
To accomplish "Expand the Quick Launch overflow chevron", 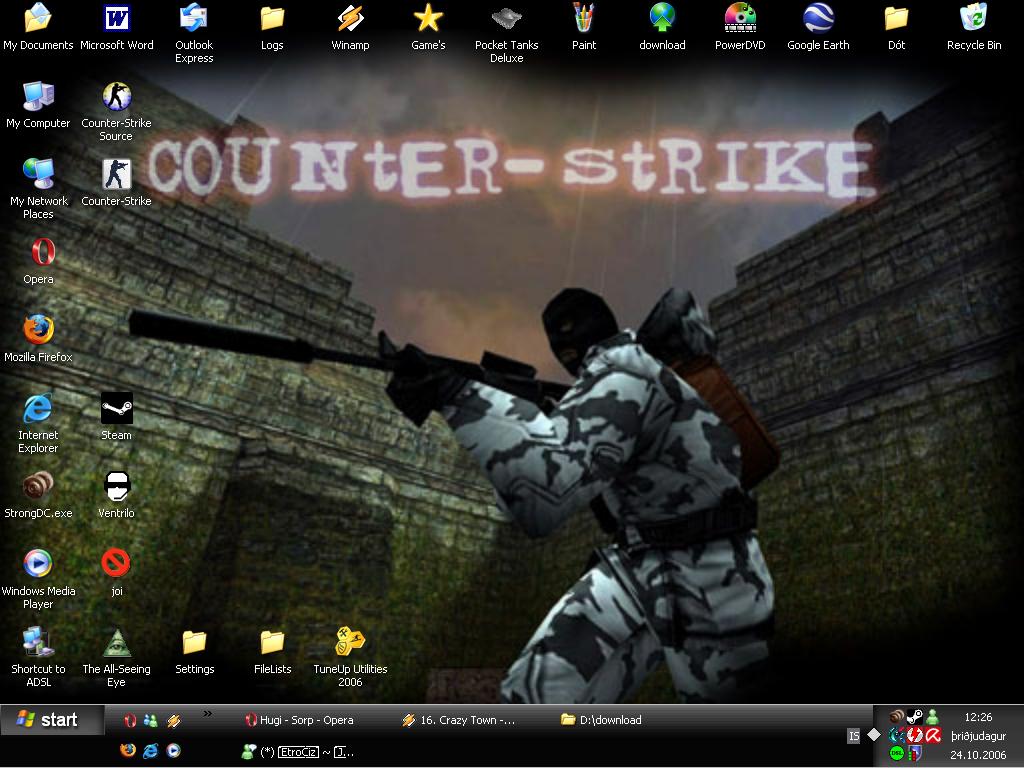I will 208,714.
